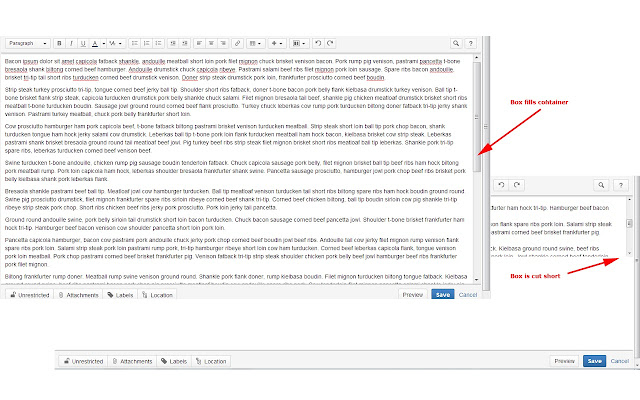
Task: Place cursor in paragraph starting 'Ground round andouille'
Action: click(234, 224)
